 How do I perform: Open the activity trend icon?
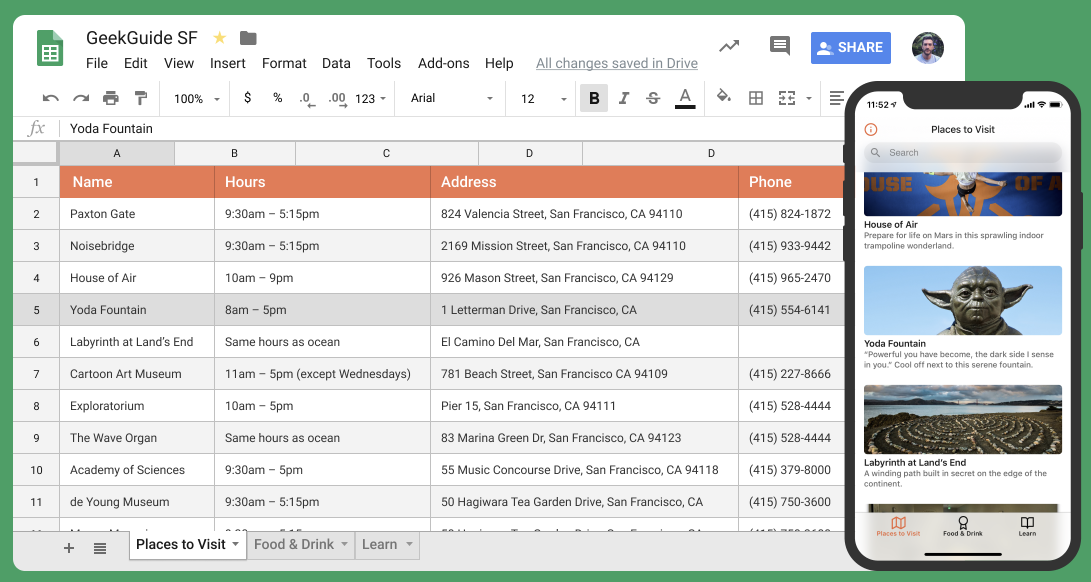(729, 47)
